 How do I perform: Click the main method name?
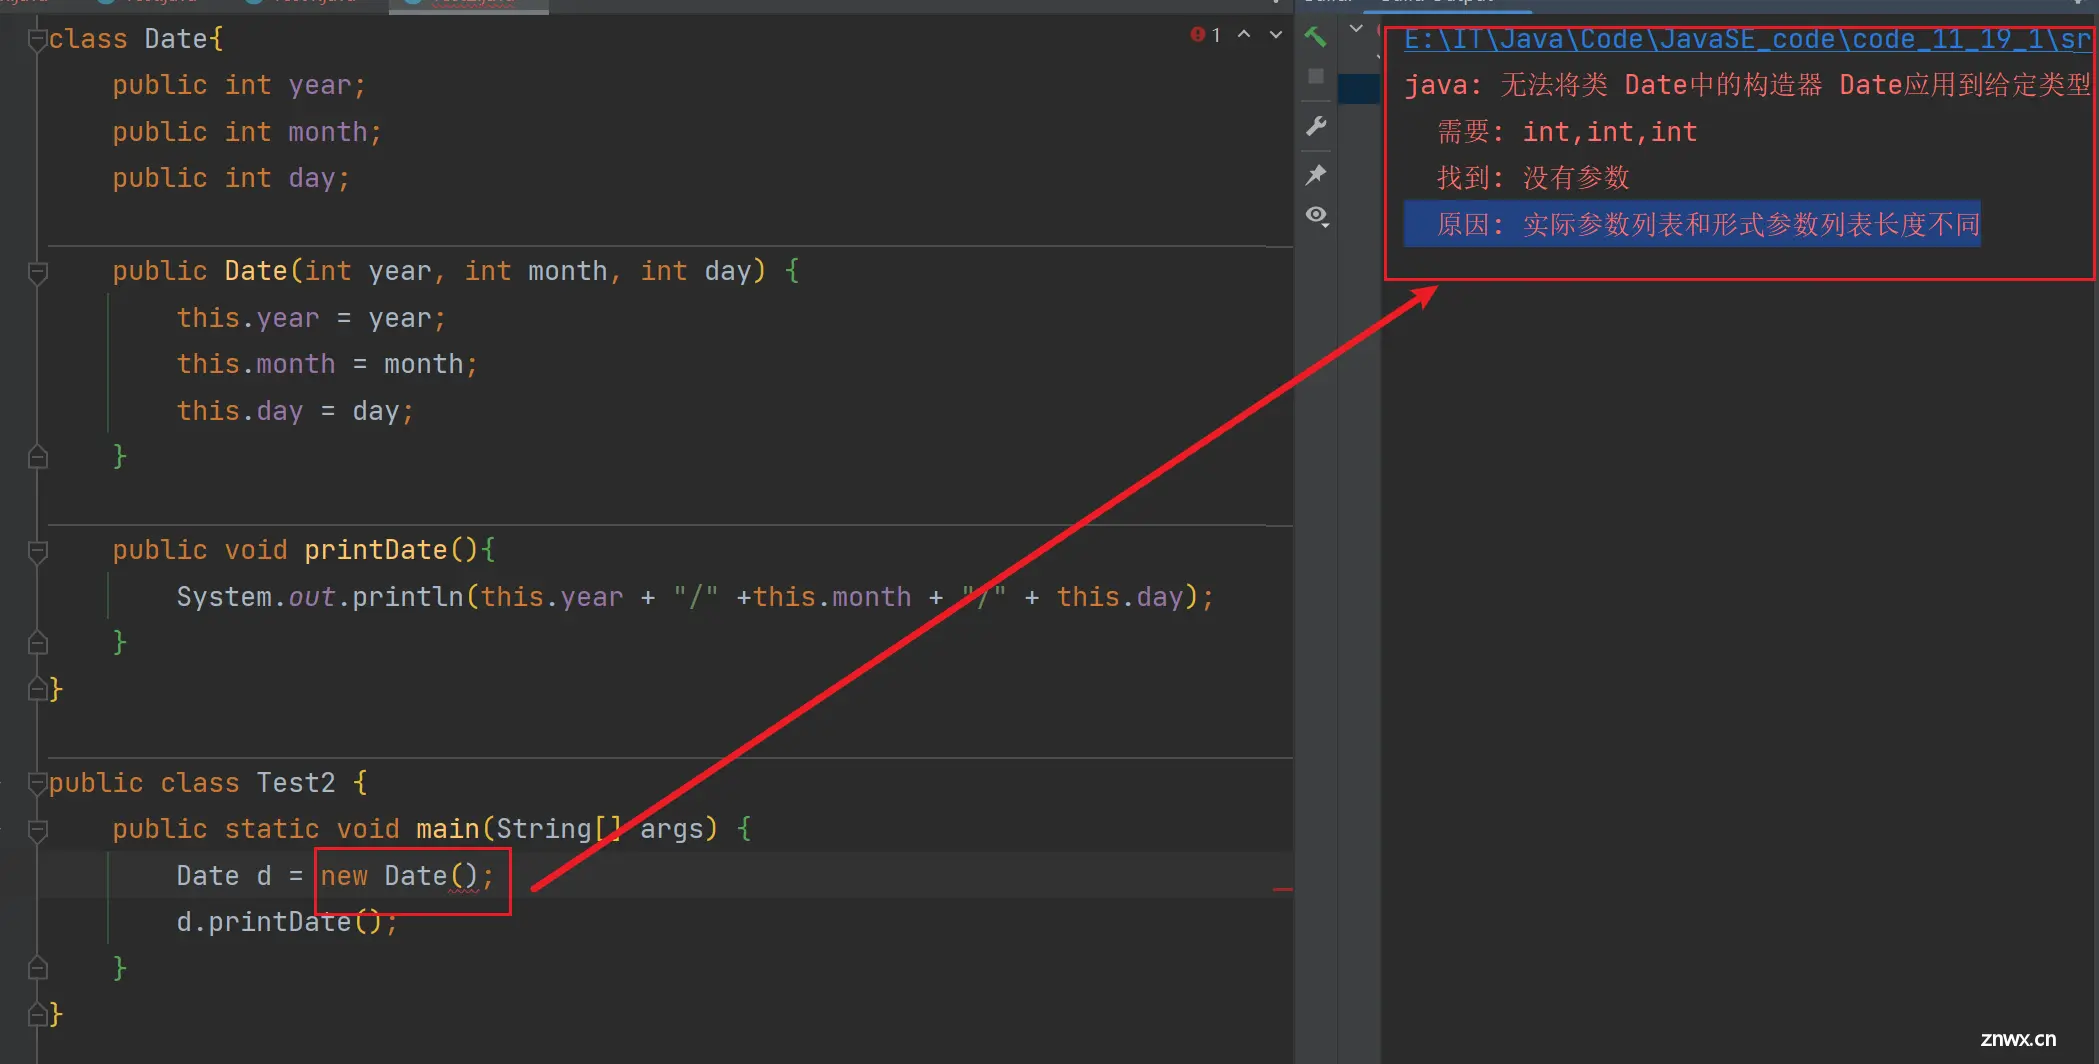[448, 829]
